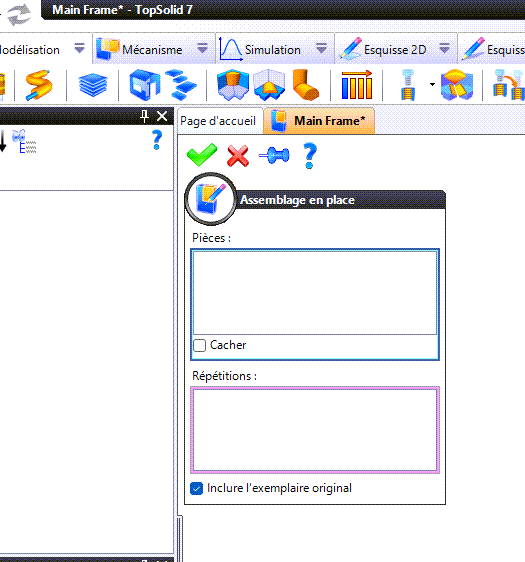Click the refresh arrows icon in title bar
This screenshot has height=562, width=525.
[19, 14]
